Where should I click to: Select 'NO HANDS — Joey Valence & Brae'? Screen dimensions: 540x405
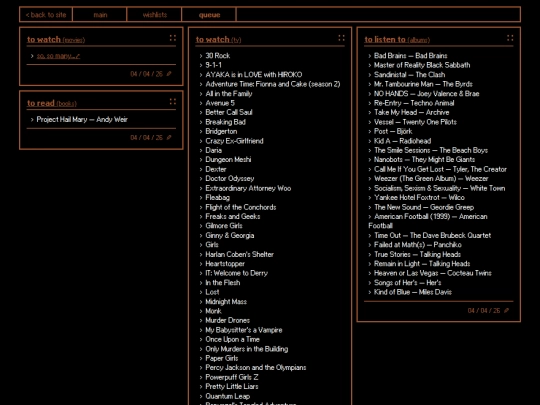pyautogui.click(x=426, y=93)
